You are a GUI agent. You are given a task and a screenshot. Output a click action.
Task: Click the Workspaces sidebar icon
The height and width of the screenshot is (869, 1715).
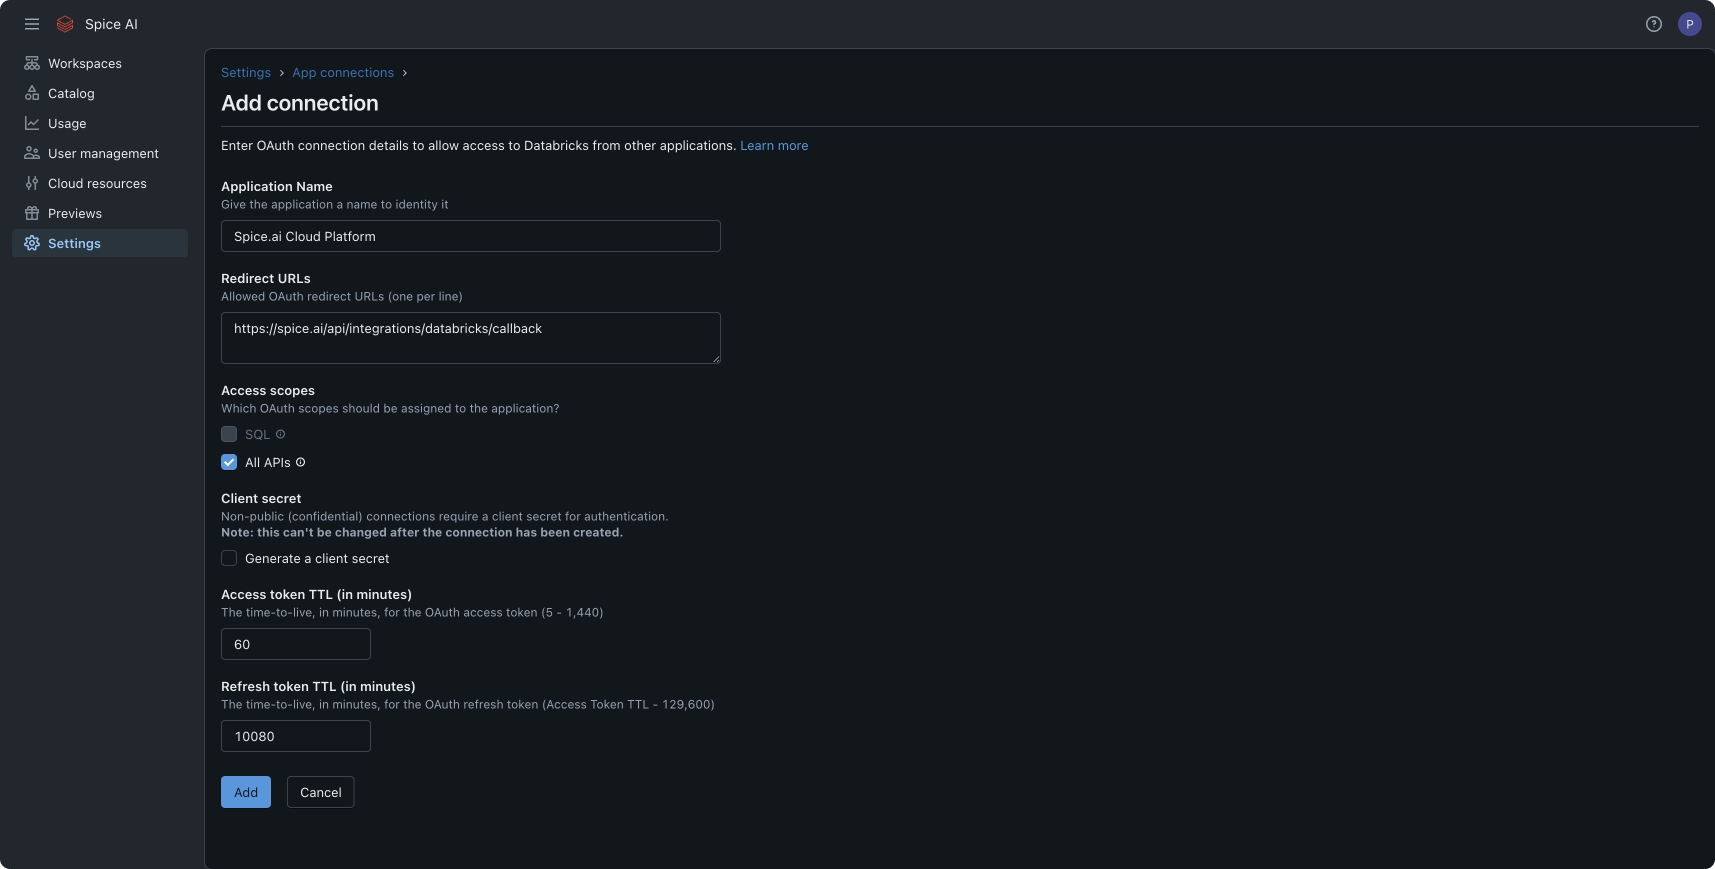click(32, 63)
